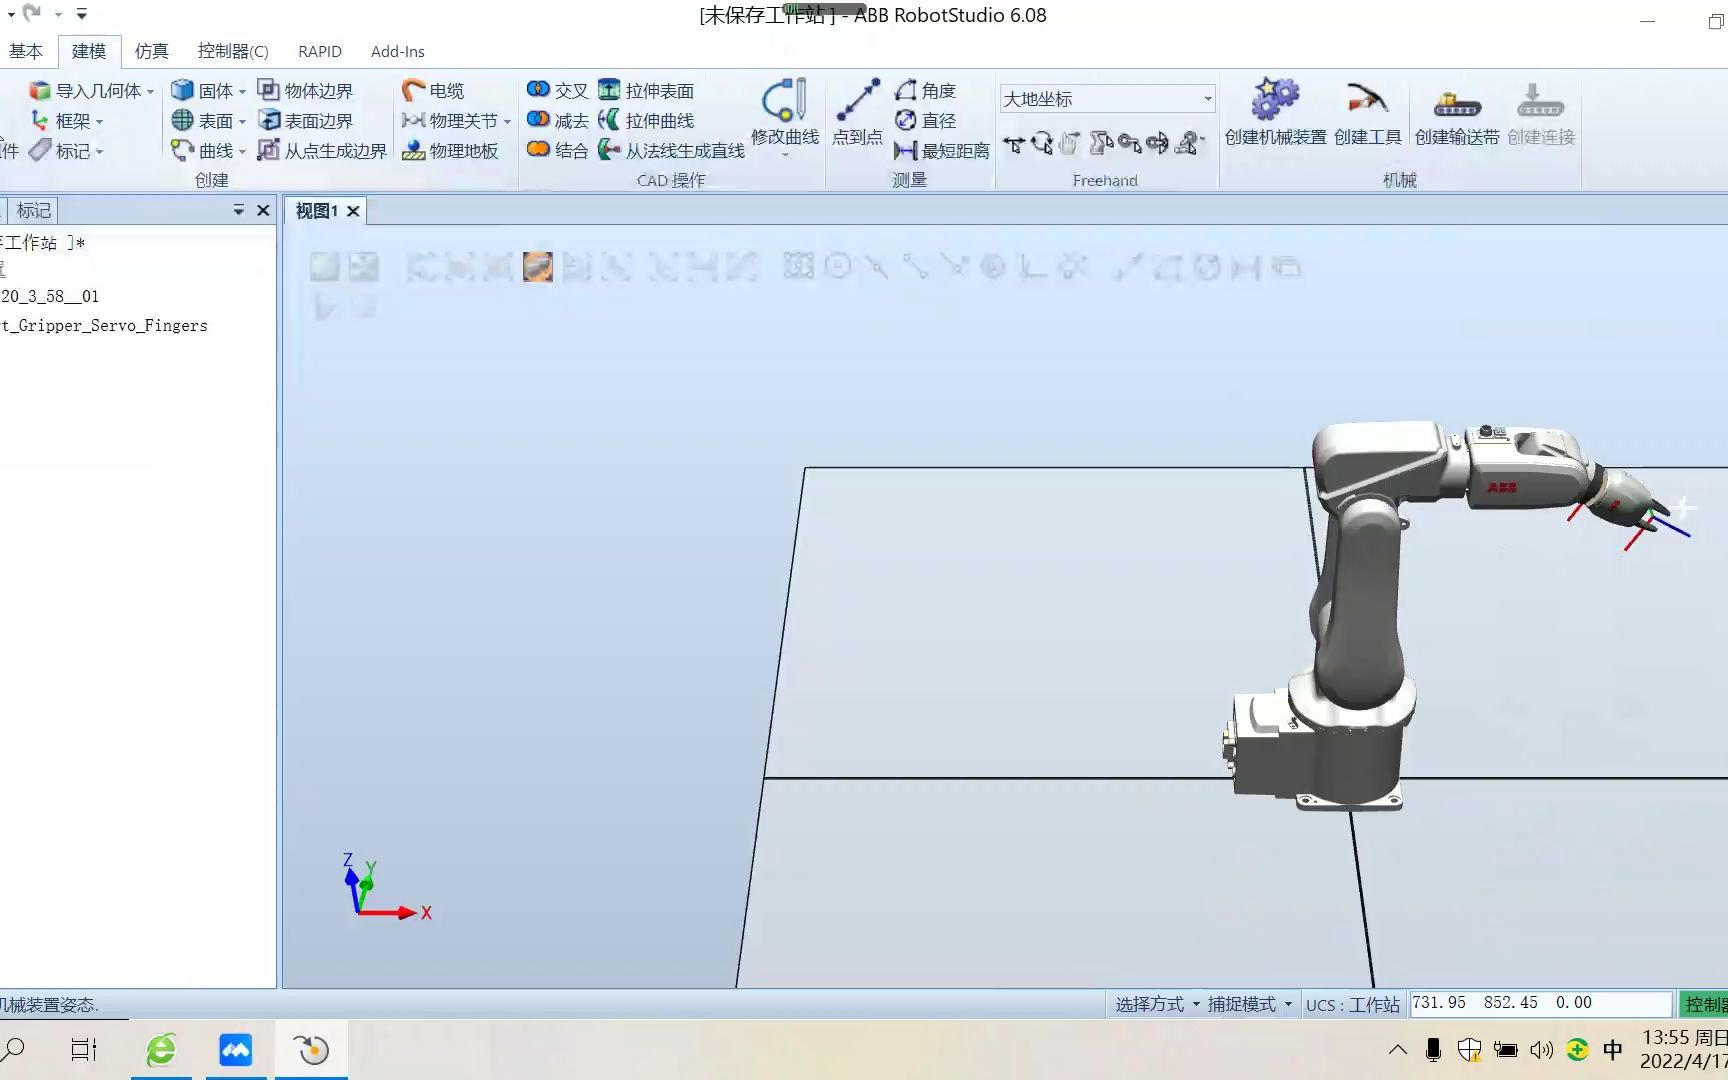Open the side panel options dropdown arrow
The width and height of the screenshot is (1728, 1080).
(x=238, y=210)
